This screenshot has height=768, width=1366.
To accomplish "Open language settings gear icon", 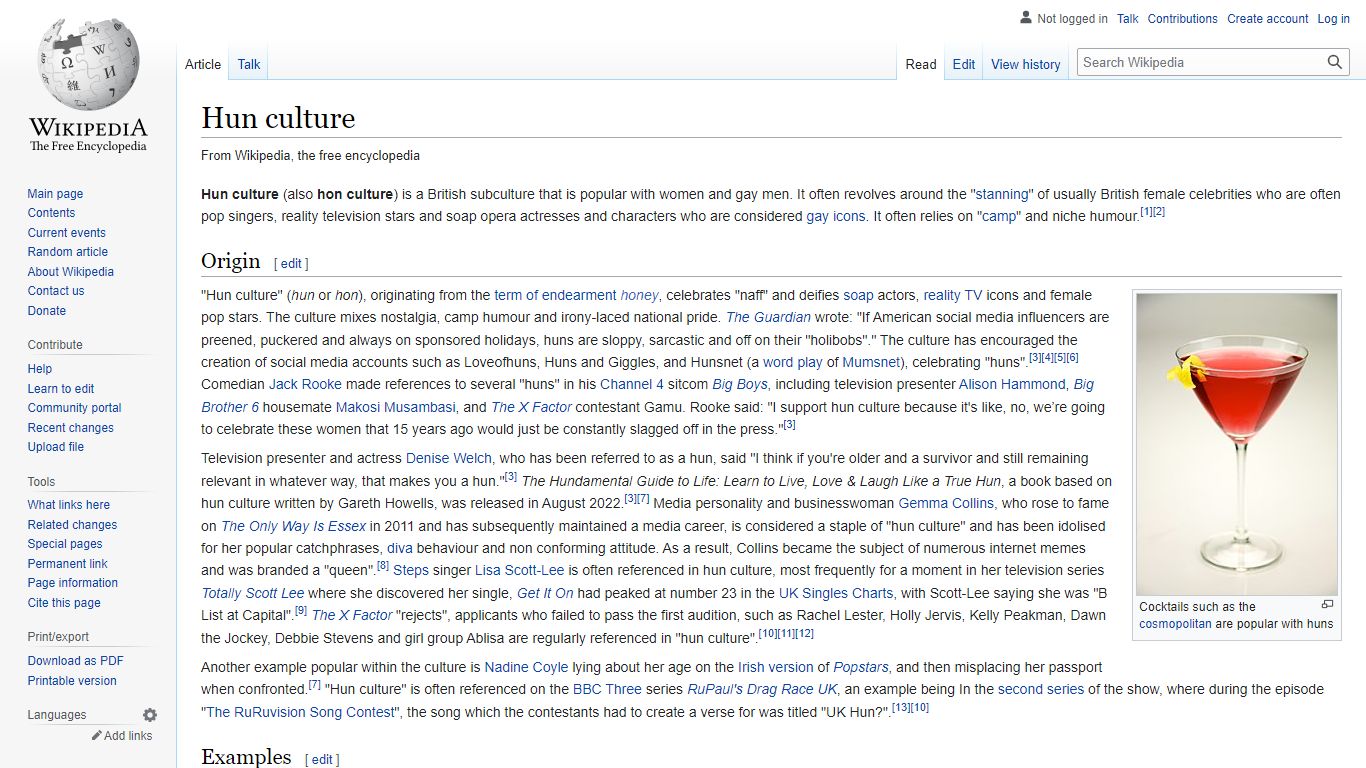I will pyautogui.click(x=150, y=715).
